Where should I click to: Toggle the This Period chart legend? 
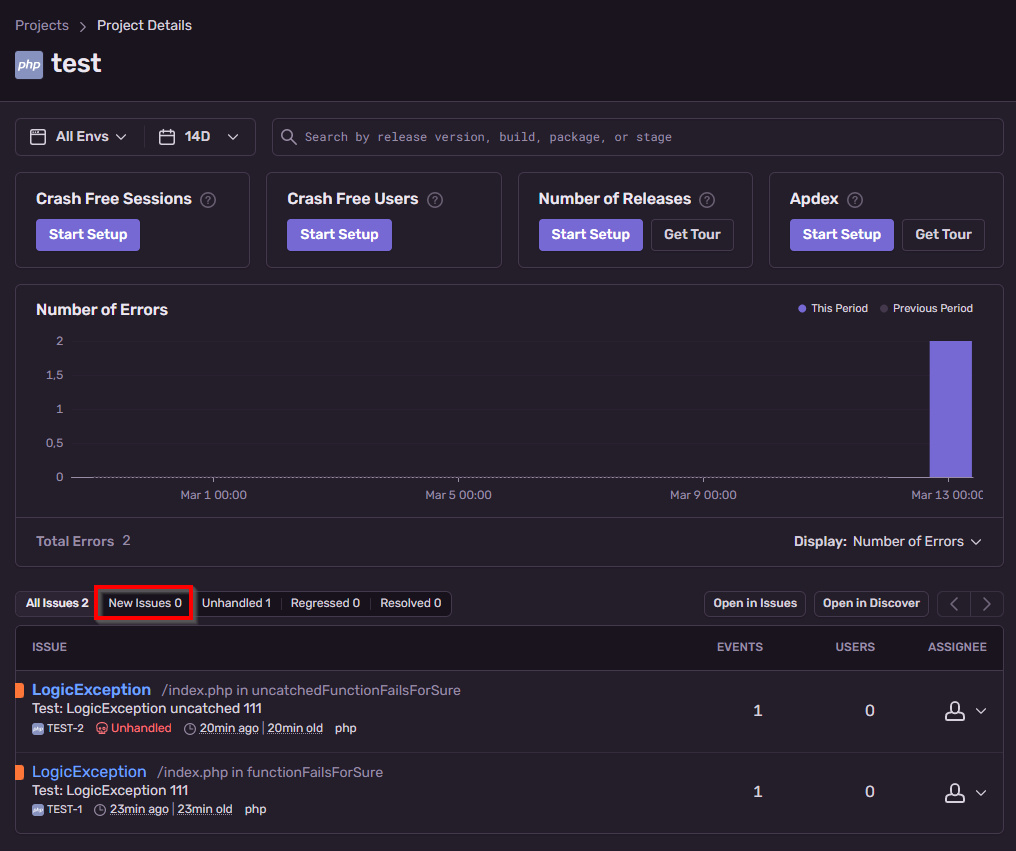click(x=832, y=308)
